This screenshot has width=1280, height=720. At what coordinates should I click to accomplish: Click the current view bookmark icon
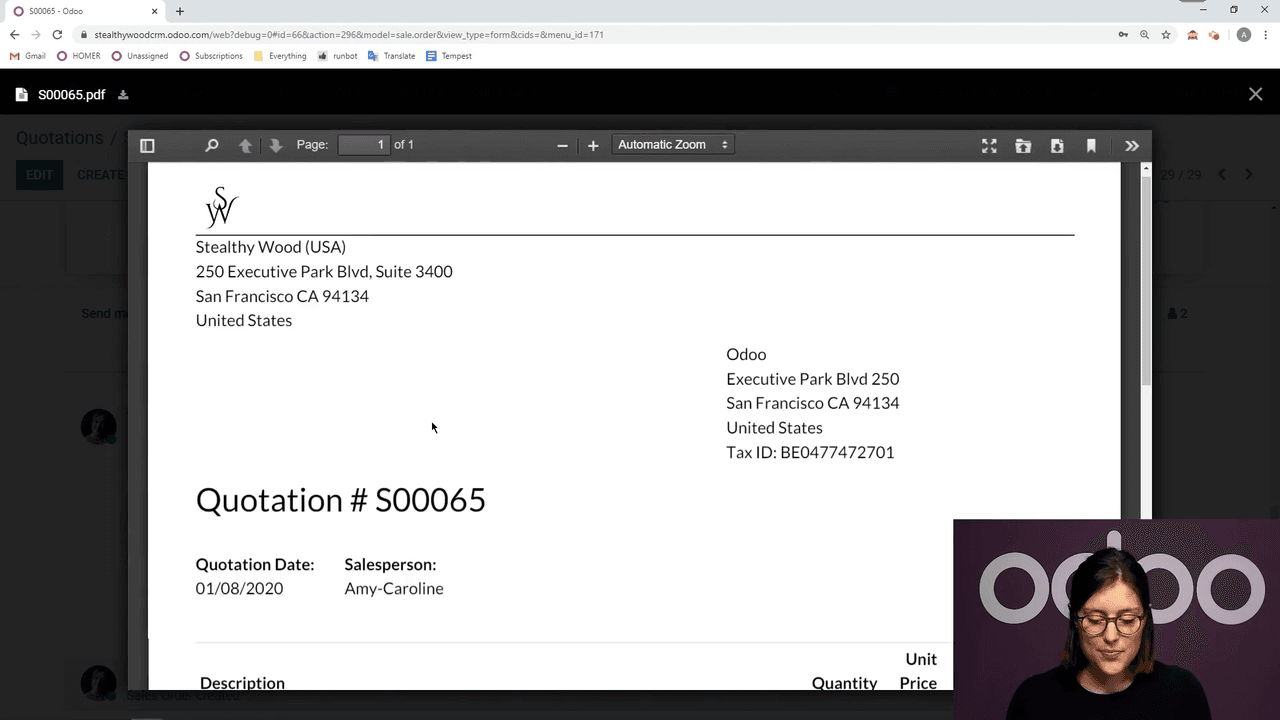[x=1091, y=146]
